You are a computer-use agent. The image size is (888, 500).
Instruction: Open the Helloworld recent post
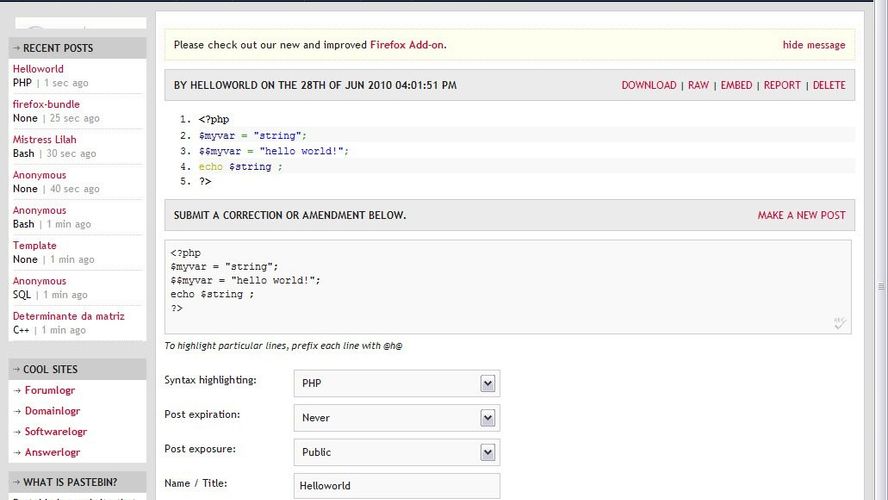[38, 69]
